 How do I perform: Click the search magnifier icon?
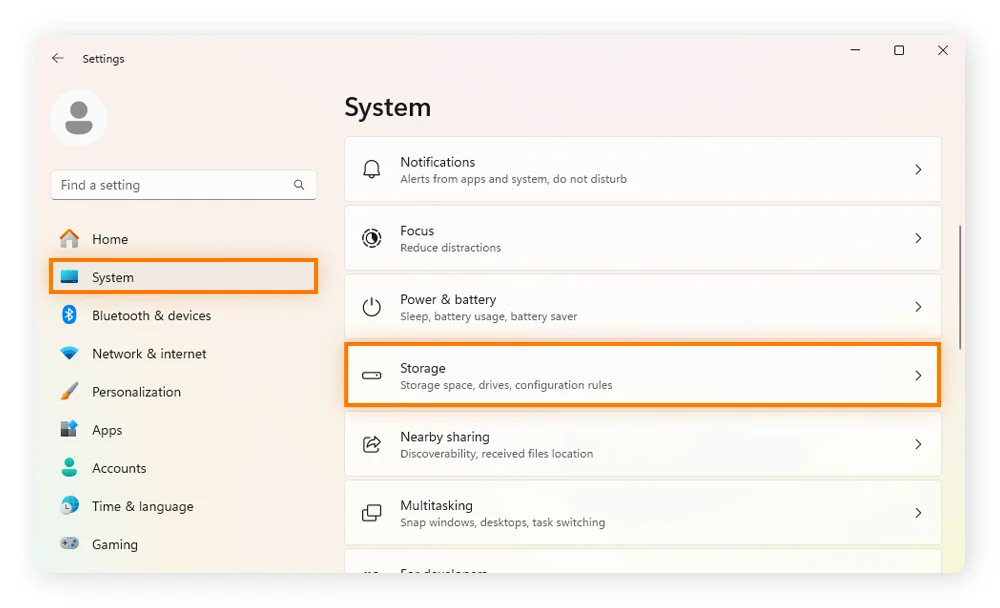(299, 185)
